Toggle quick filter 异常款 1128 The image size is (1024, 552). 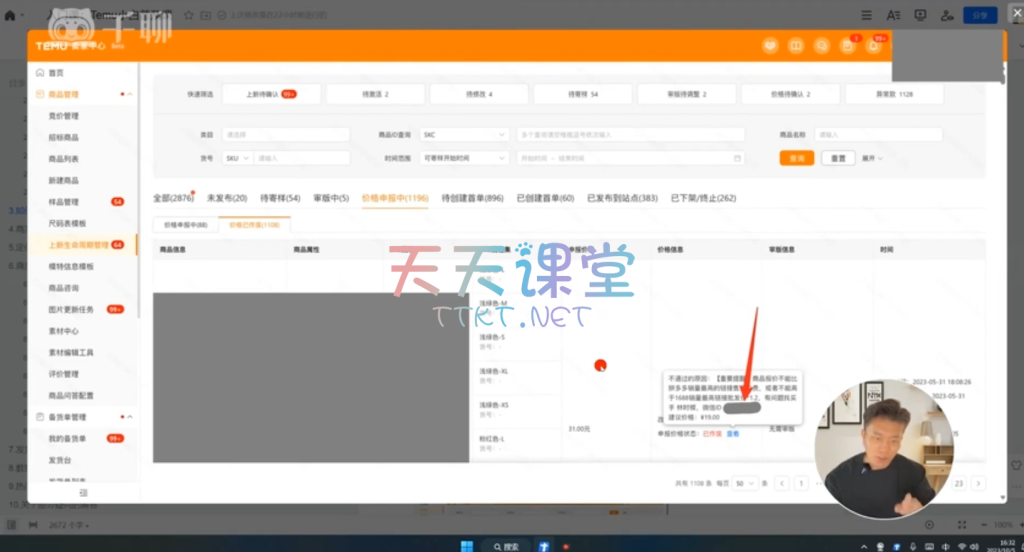coord(894,94)
